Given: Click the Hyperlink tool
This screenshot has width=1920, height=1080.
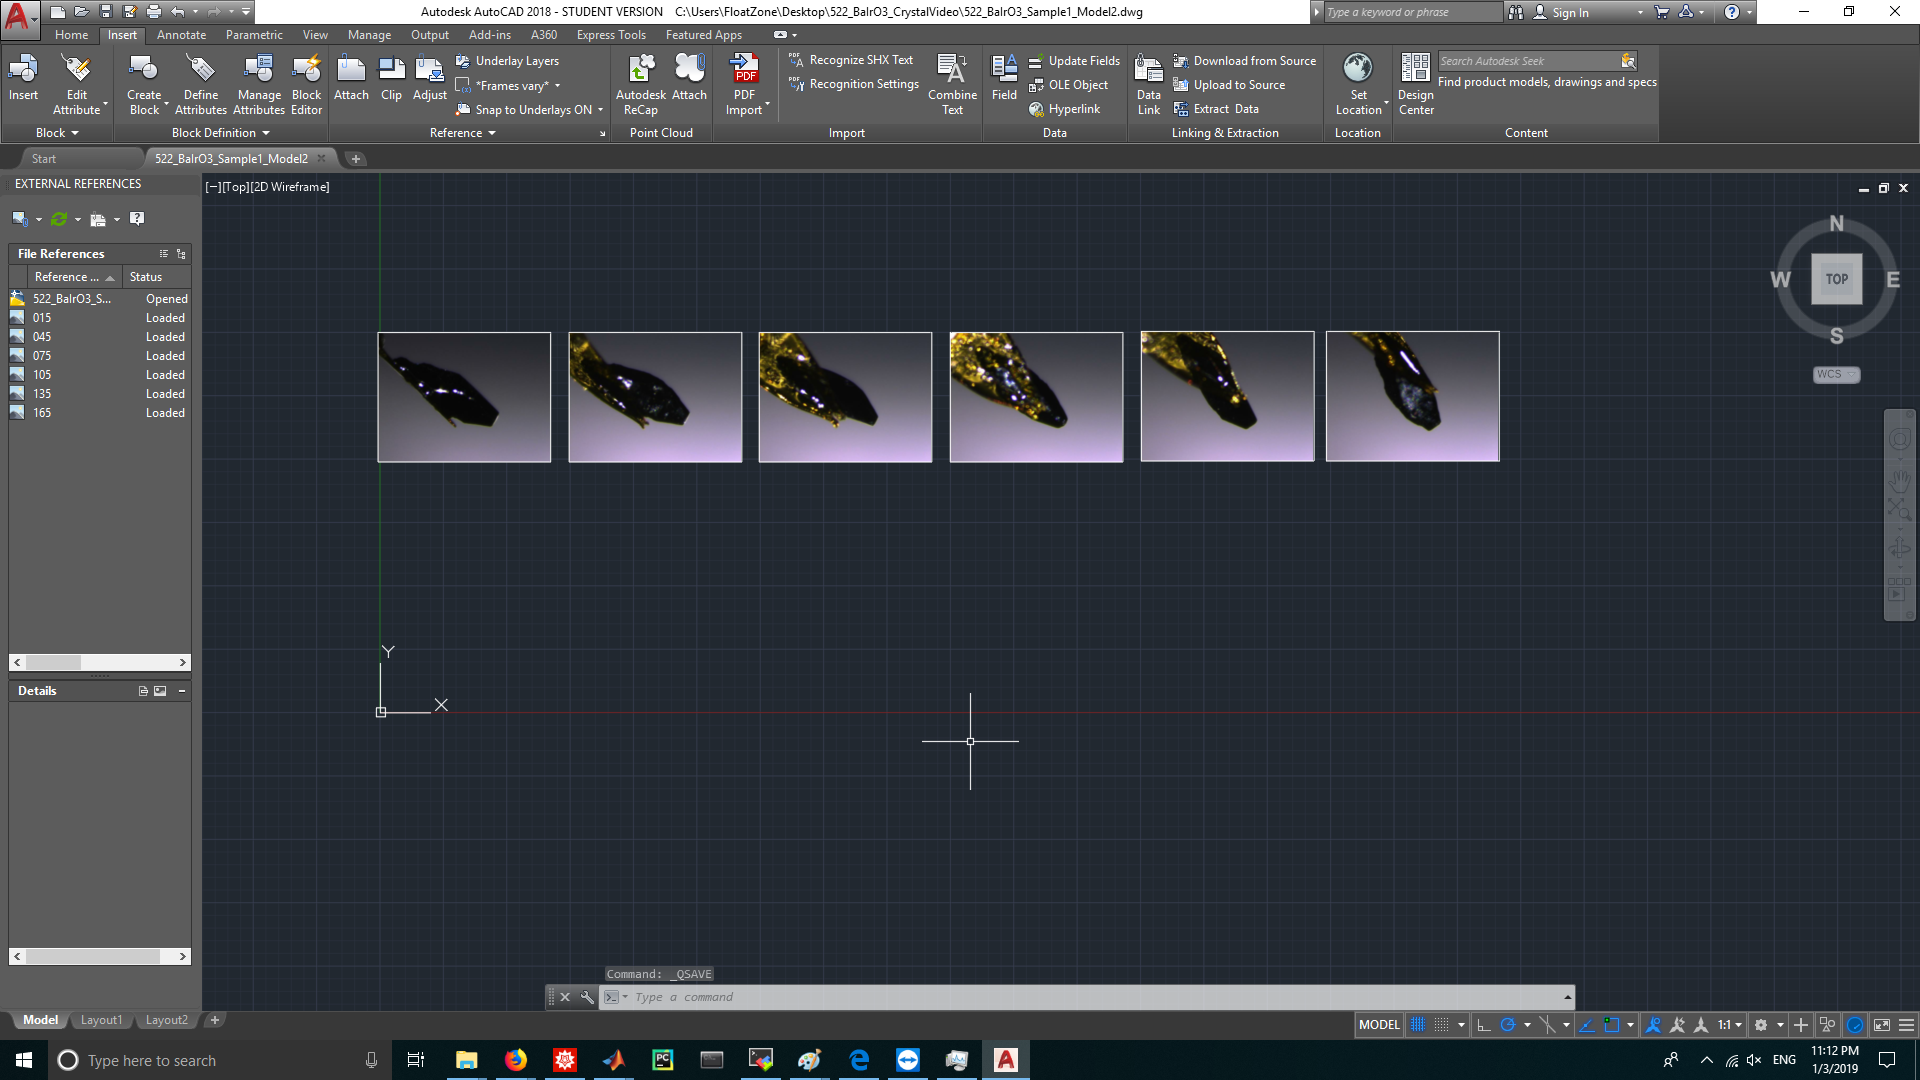Looking at the screenshot, I should pos(1064,109).
